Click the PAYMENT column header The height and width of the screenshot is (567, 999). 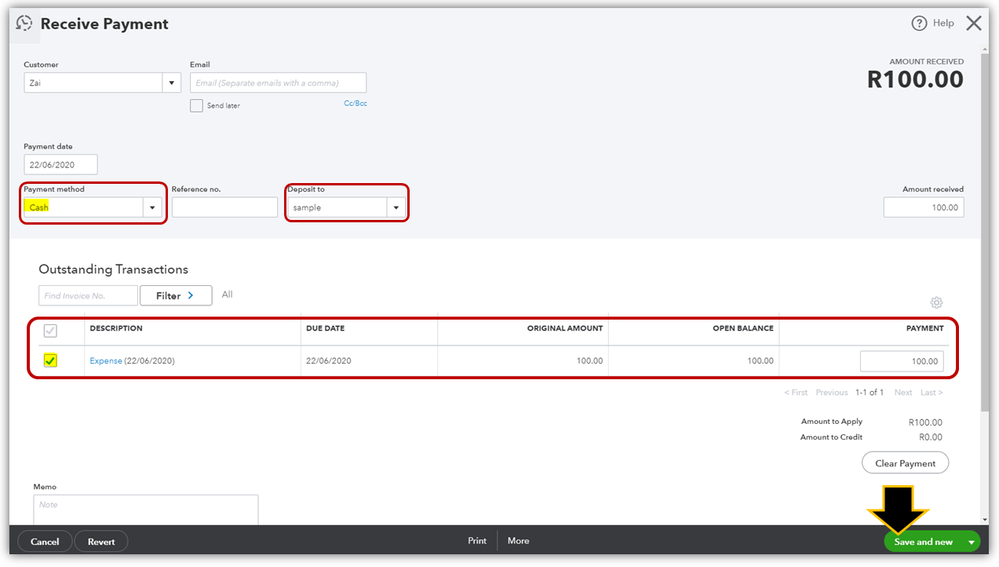tap(924, 328)
